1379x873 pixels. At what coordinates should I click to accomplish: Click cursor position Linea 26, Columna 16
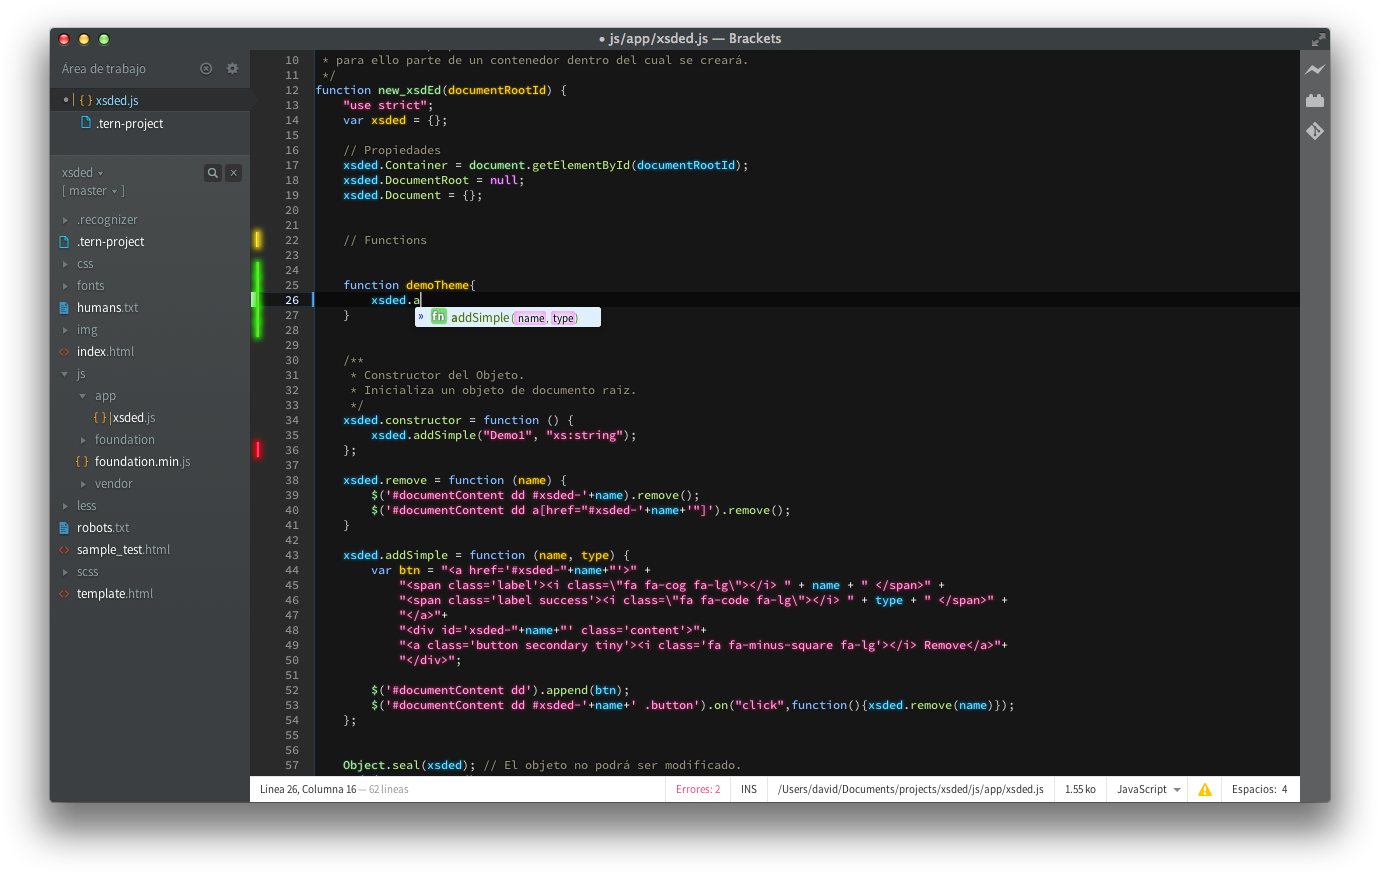coord(308,789)
